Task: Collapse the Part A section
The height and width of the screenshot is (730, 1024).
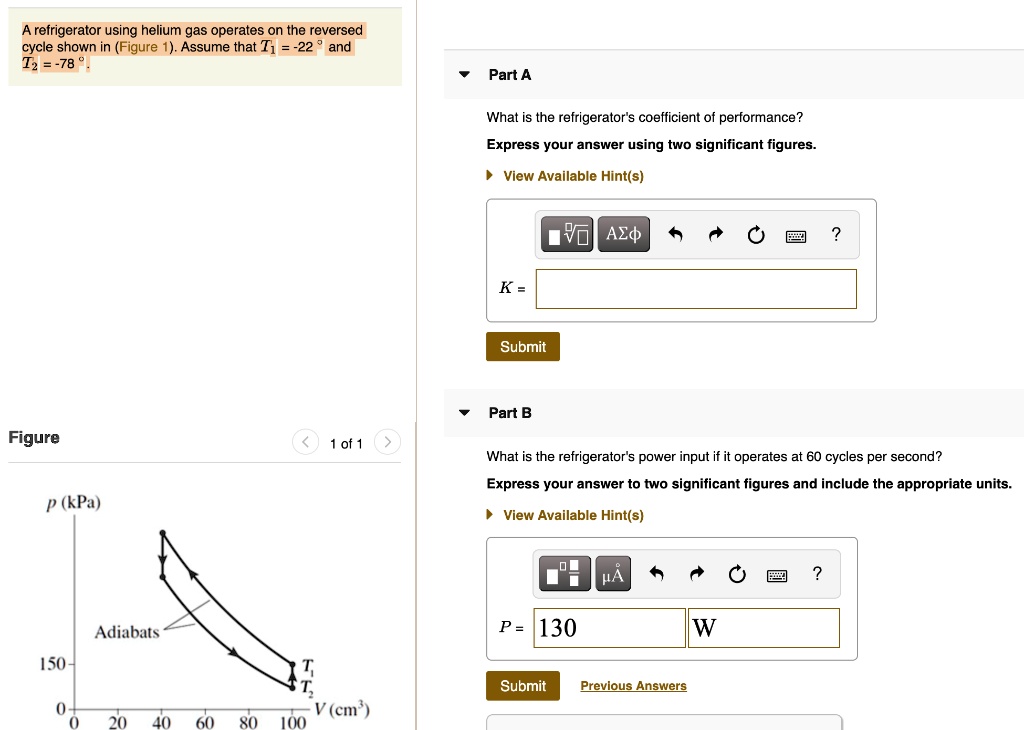Action: click(464, 74)
